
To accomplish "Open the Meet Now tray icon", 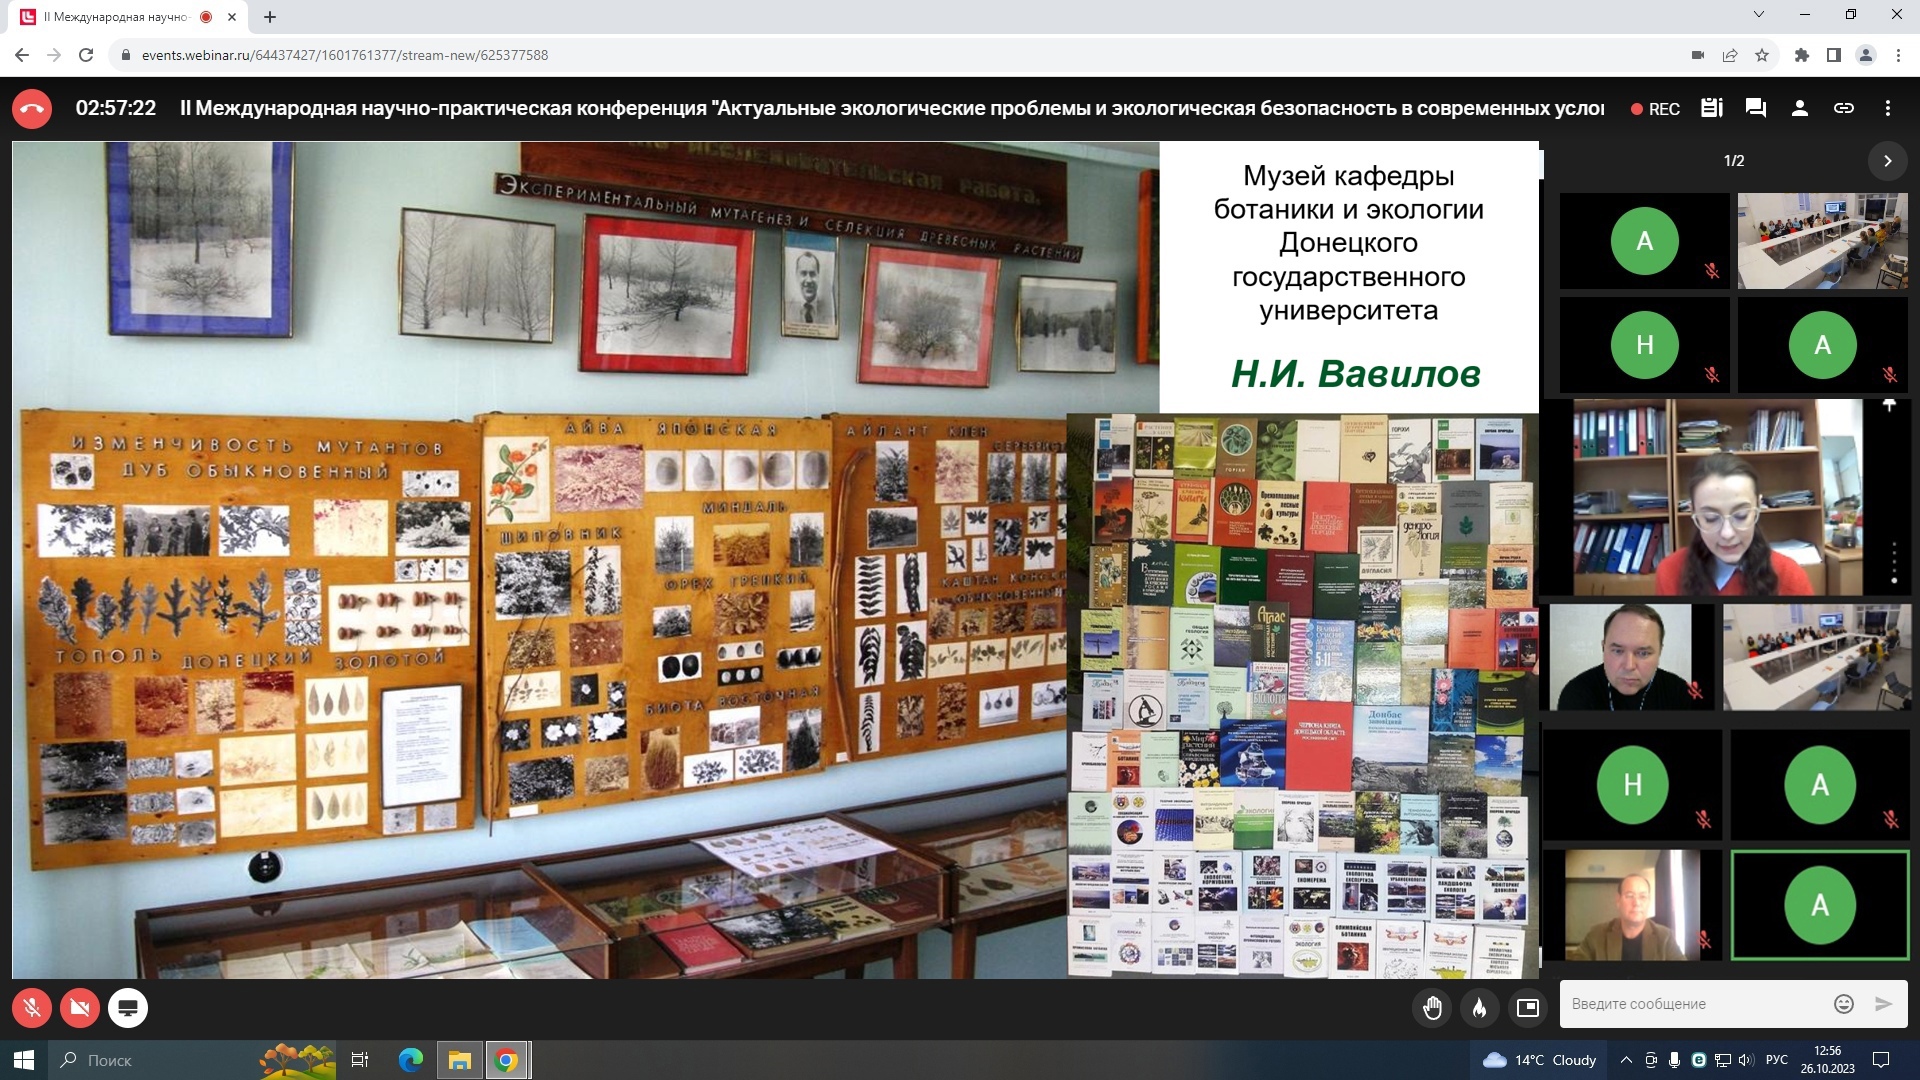I will click(x=1651, y=1060).
